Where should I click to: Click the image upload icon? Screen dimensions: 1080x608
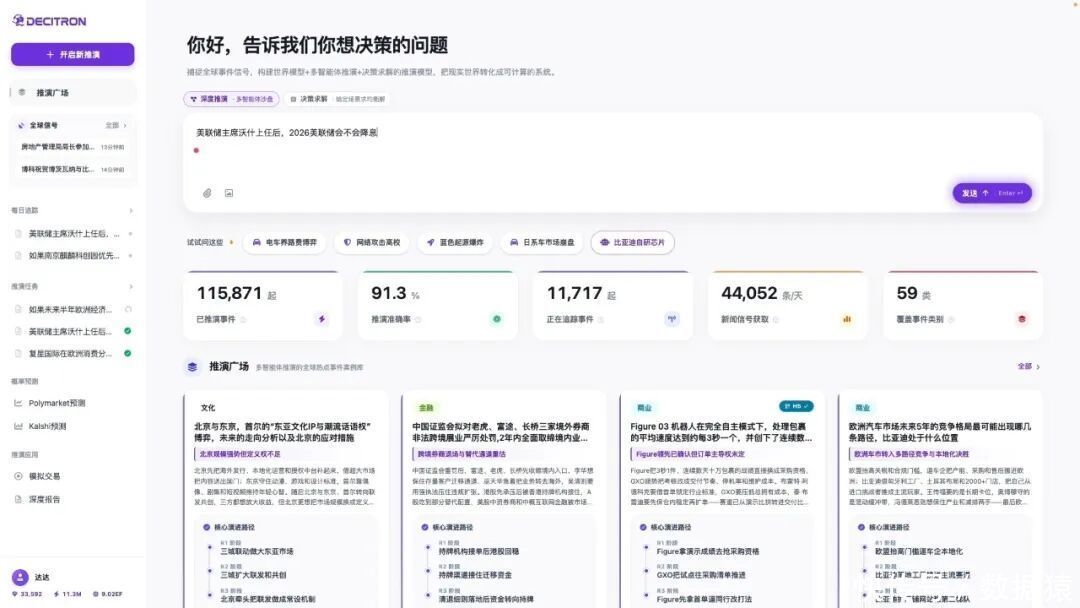[x=229, y=193]
